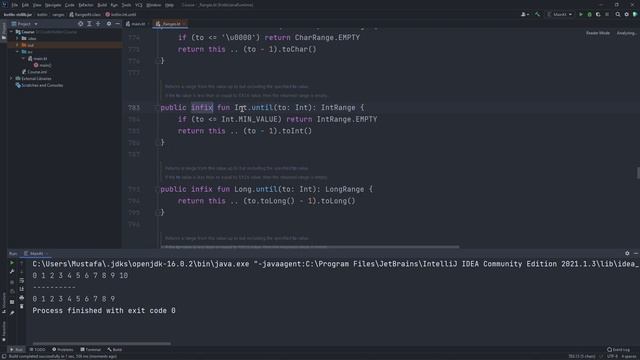Click the Build hammer icon in top toolbar
Screen dimensions: 640x360
coord(538,14)
